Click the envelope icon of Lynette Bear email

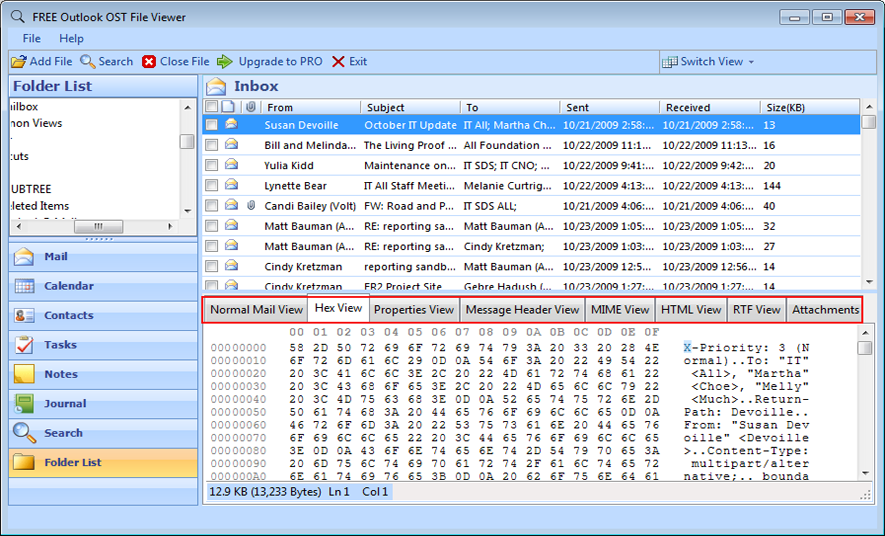click(x=231, y=185)
